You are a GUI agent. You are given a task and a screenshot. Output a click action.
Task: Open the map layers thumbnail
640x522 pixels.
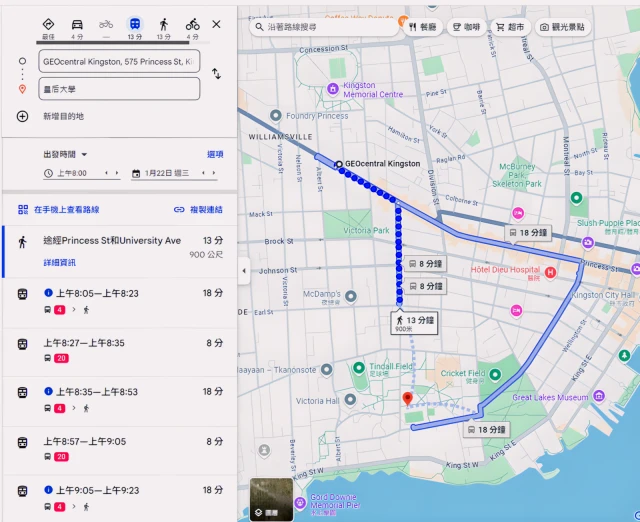pos(271,500)
